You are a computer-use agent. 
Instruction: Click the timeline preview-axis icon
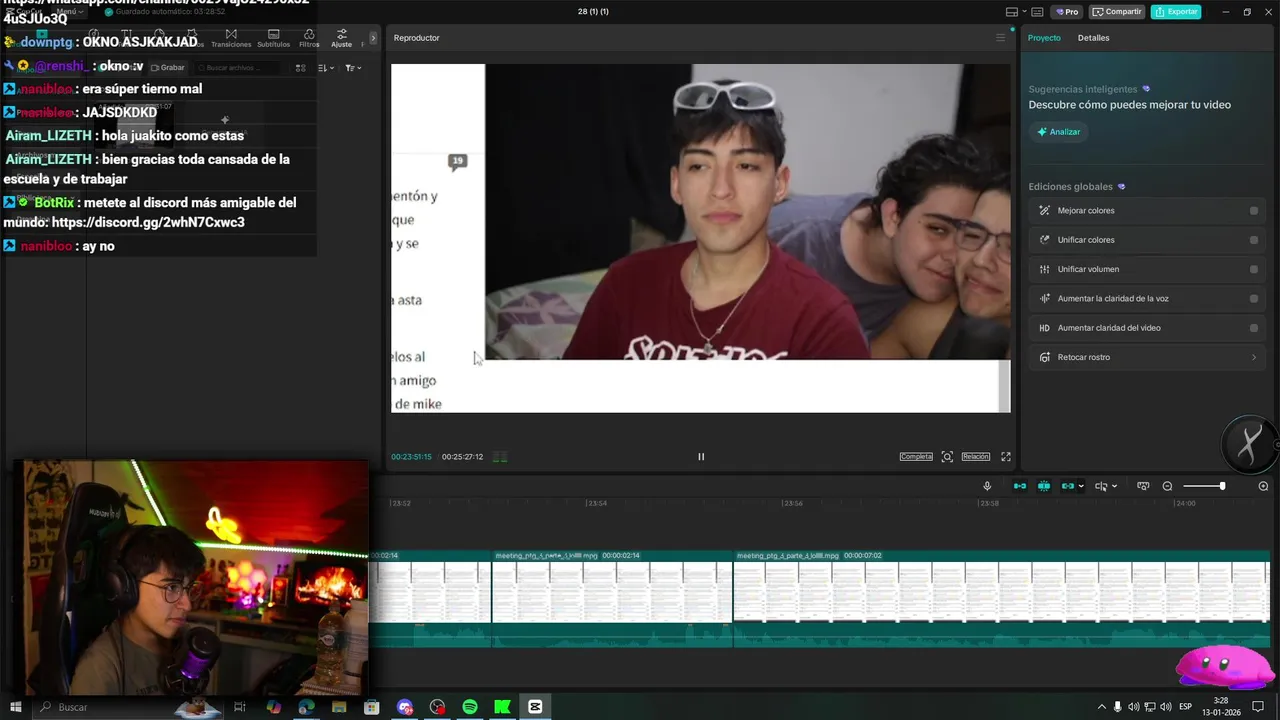[x=1143, y=486]
